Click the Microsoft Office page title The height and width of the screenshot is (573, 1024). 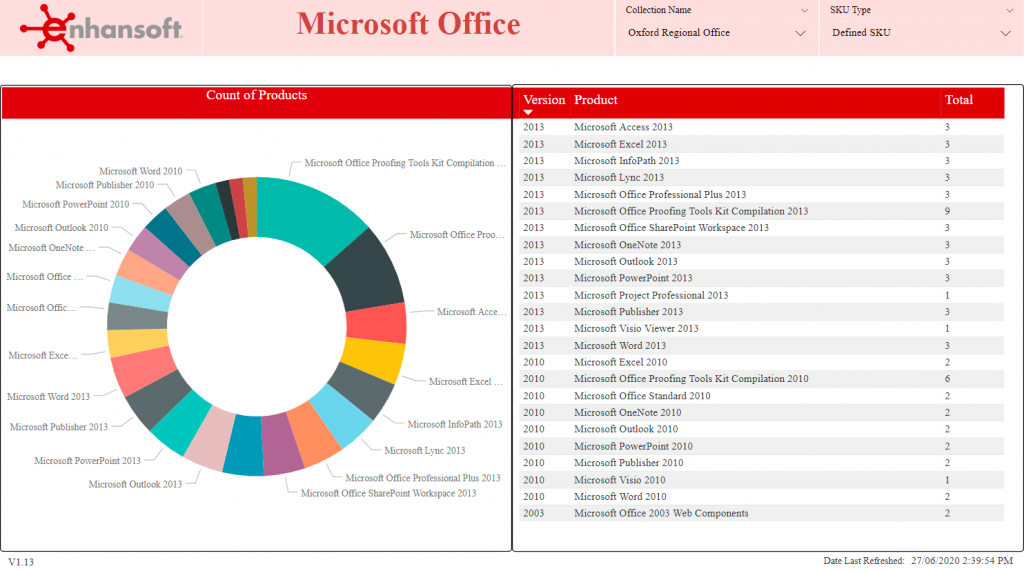click(x=408, y=24)
